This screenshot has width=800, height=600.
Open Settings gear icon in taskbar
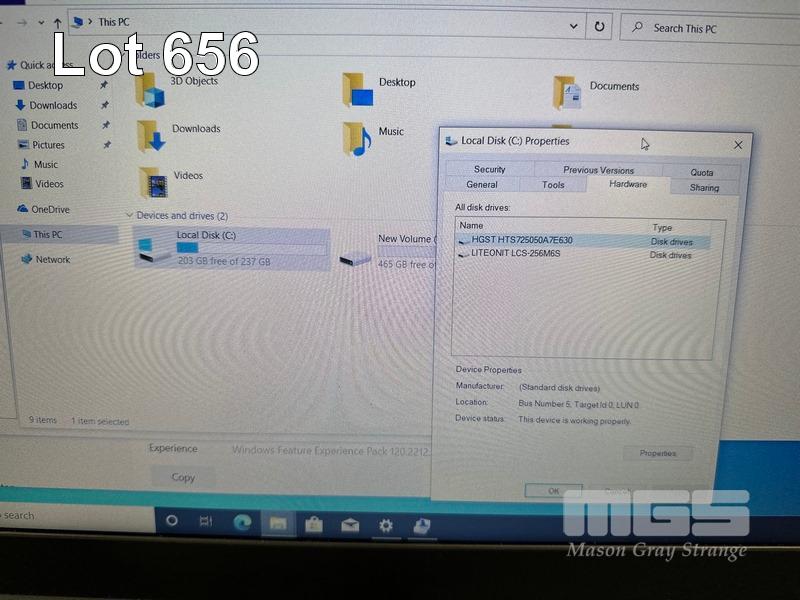pyautogui.click(x=385, y=525)
